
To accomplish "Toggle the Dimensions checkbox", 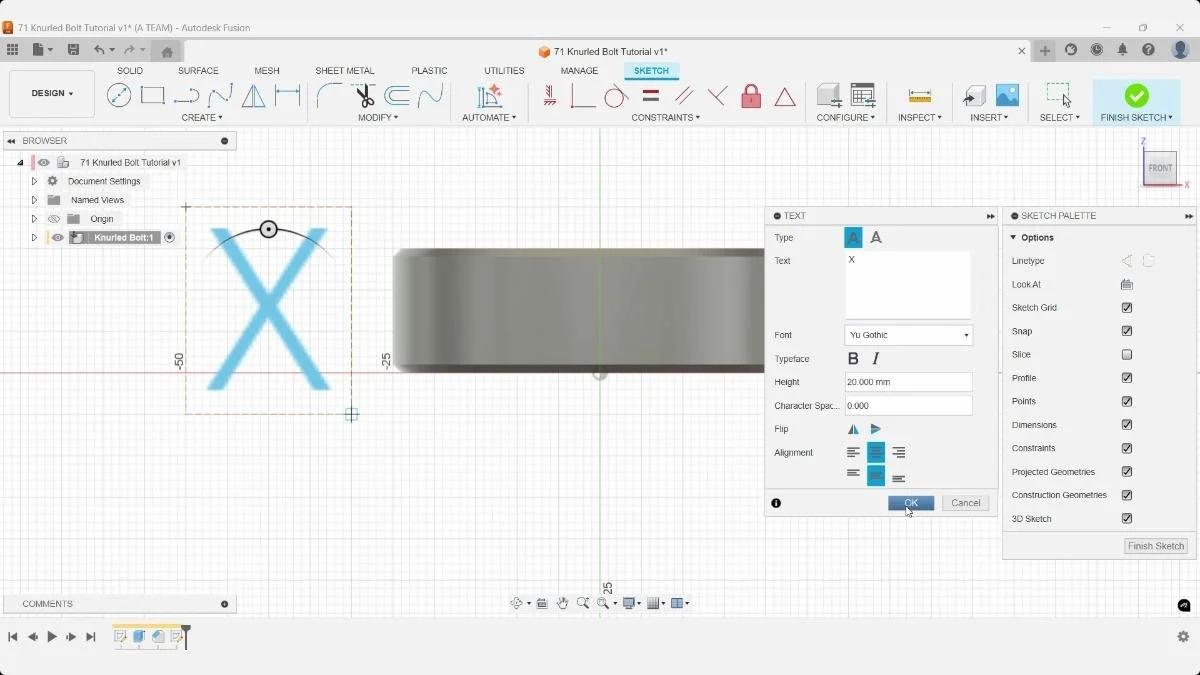I will (1127, 425).
